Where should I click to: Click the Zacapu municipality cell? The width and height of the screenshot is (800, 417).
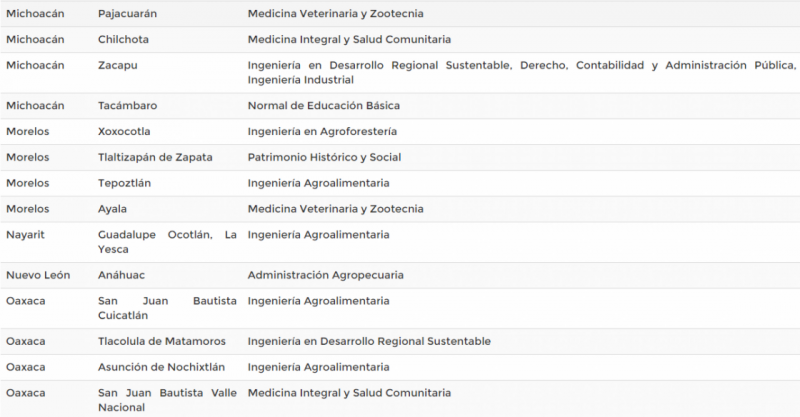click(x=120, y=66)
